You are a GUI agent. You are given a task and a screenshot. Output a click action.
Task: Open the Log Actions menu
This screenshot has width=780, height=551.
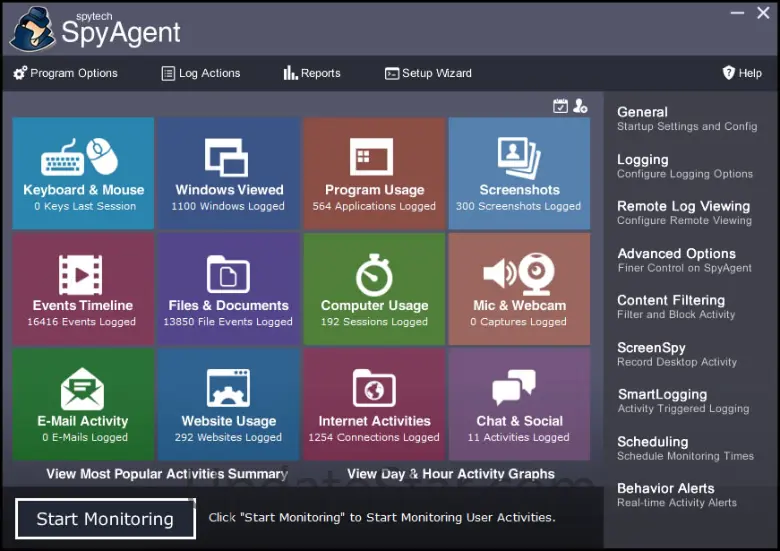201,73
